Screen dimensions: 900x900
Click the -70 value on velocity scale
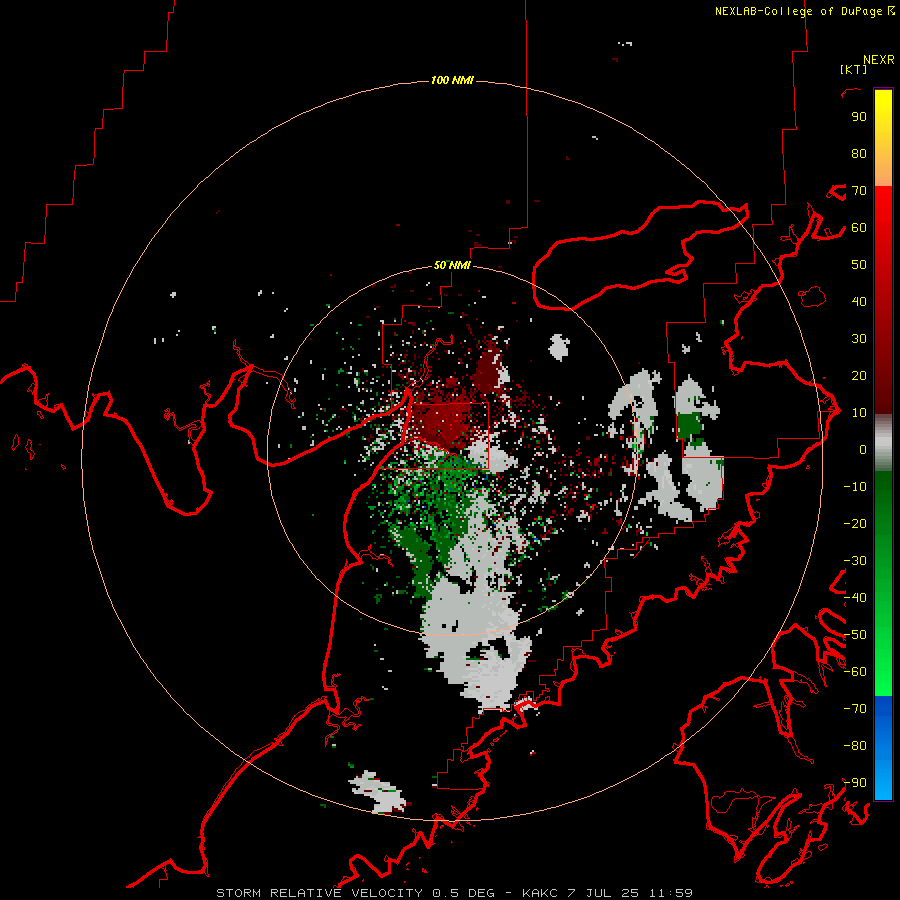pyautogui.click(x=855, y=709)
